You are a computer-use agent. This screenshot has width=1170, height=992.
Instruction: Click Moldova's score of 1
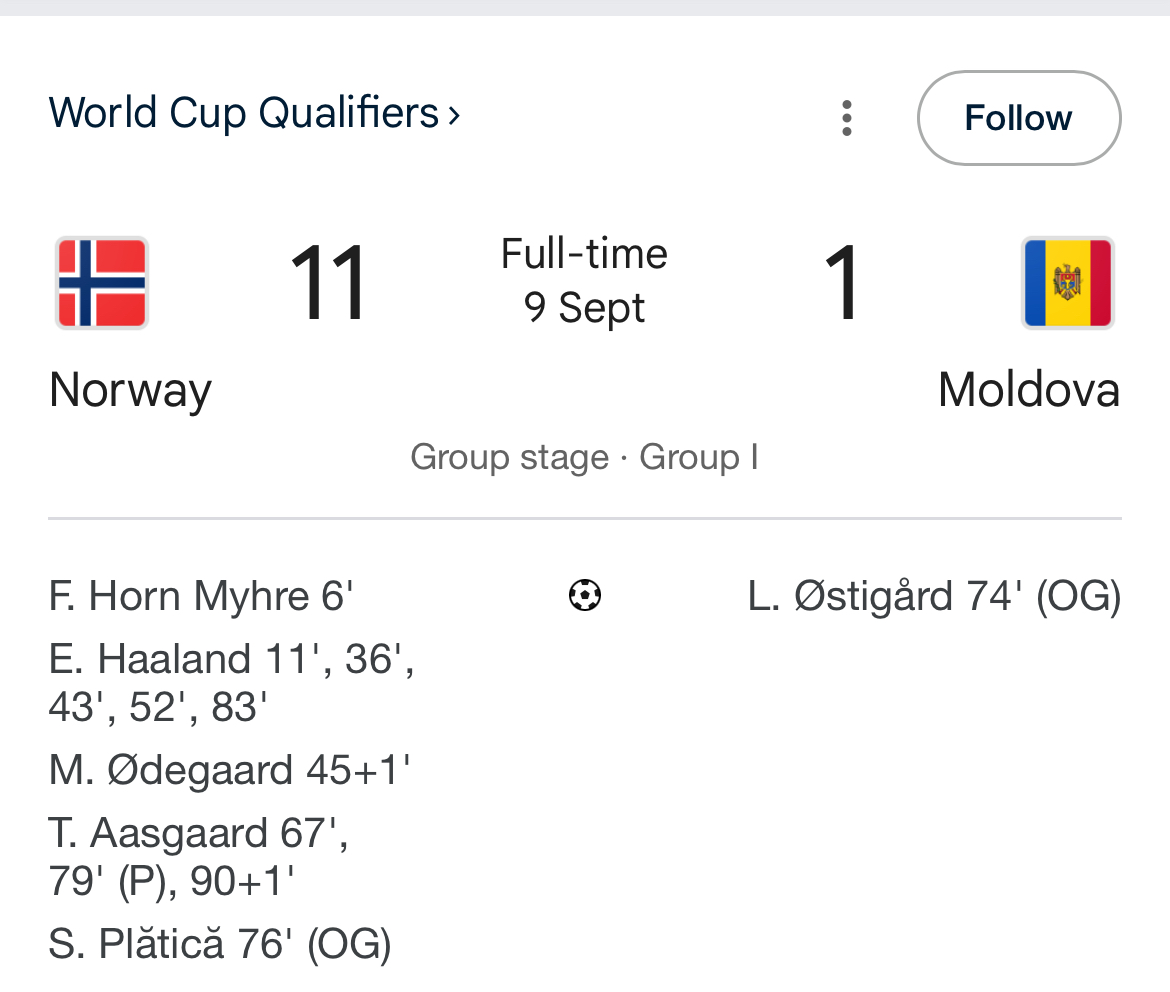842,283
